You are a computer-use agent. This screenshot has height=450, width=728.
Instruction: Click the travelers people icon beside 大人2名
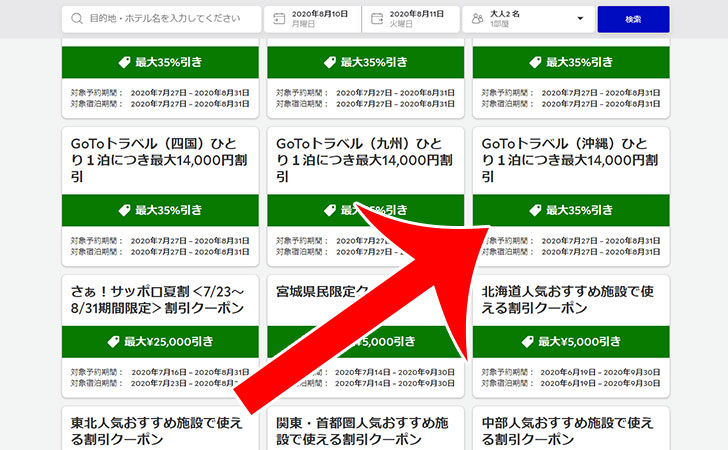coord(477,19)
